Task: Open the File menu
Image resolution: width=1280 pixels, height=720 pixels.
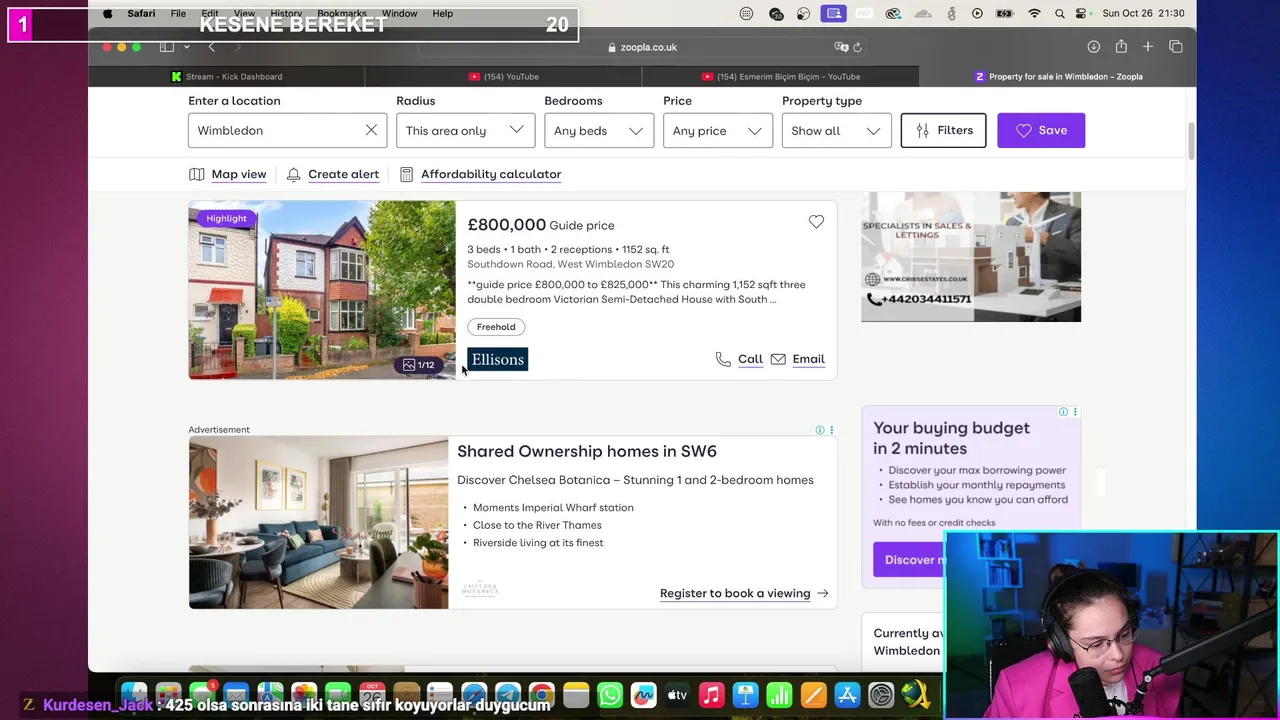Action: click(178, 13)
